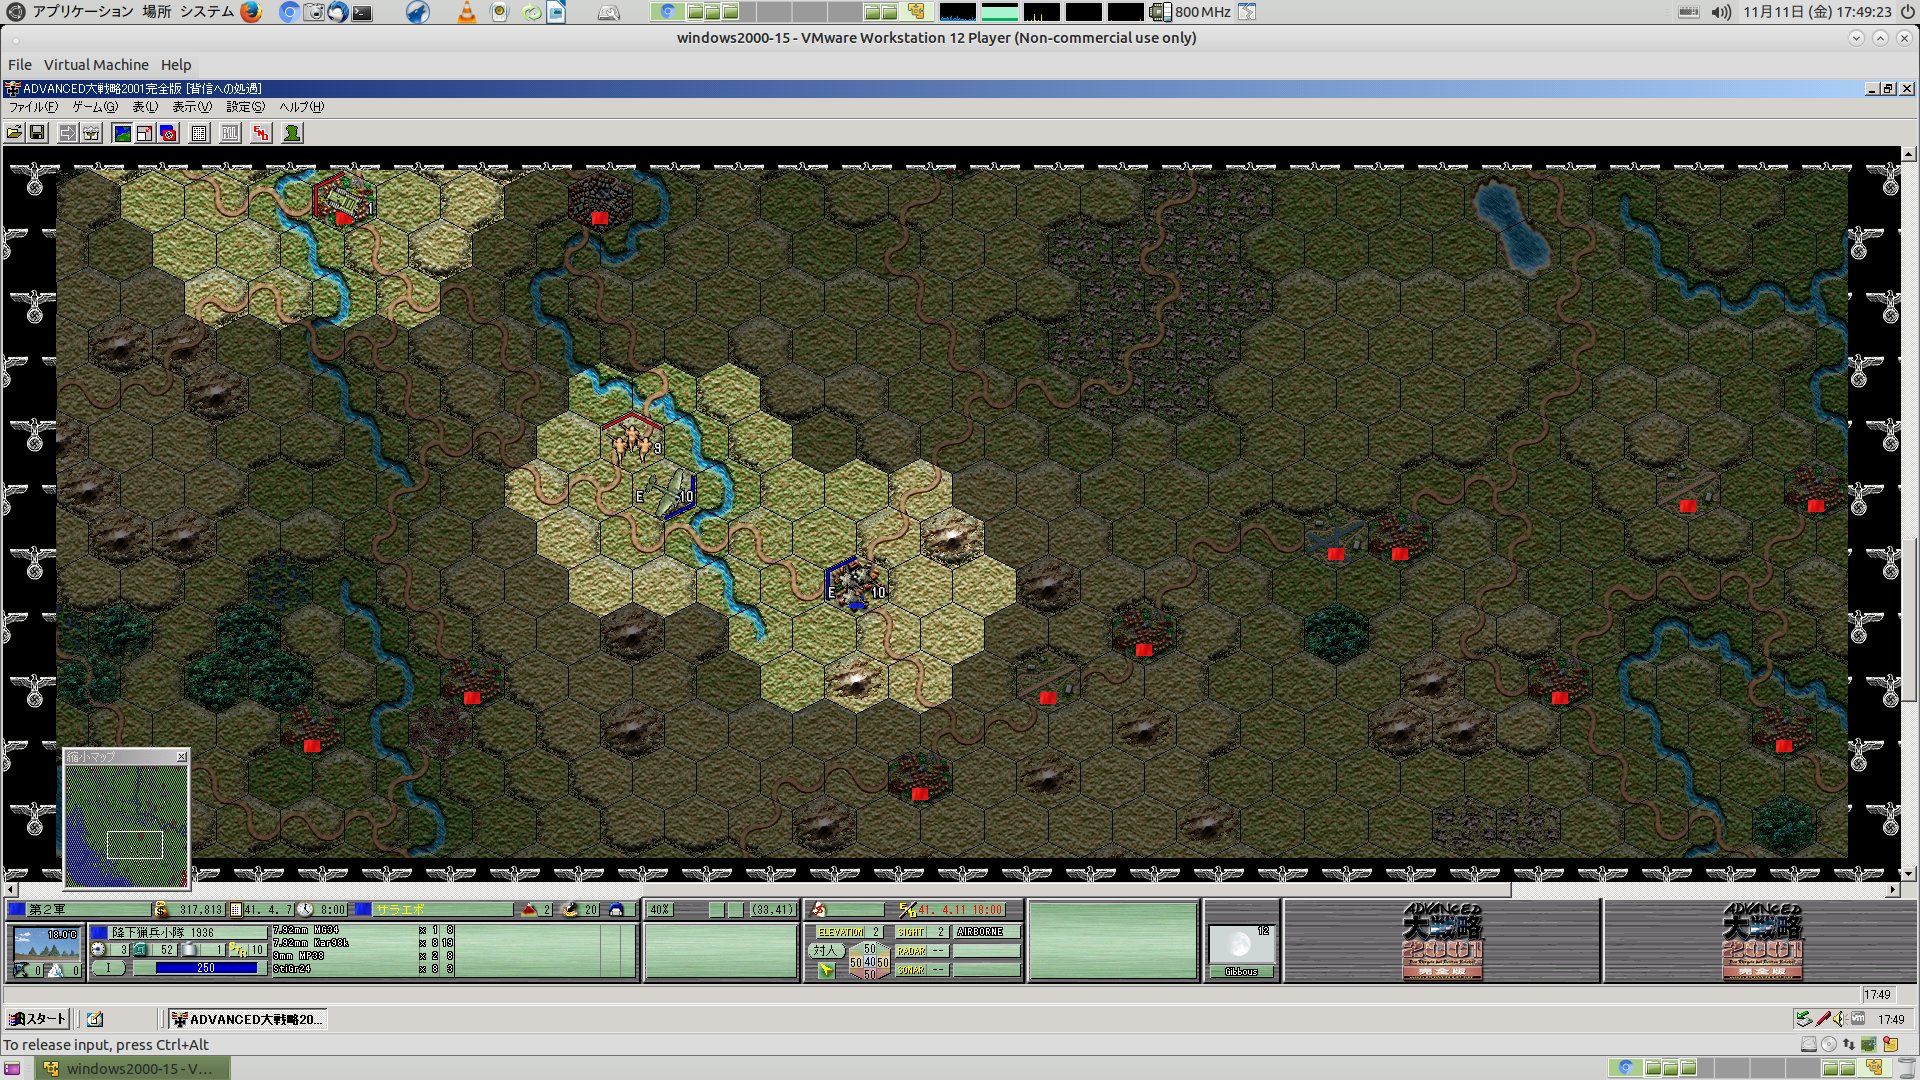End the turn with the red END icon
This screenshot has width=1920, height=1080.
pyautogui.click(x=261, y=133)
